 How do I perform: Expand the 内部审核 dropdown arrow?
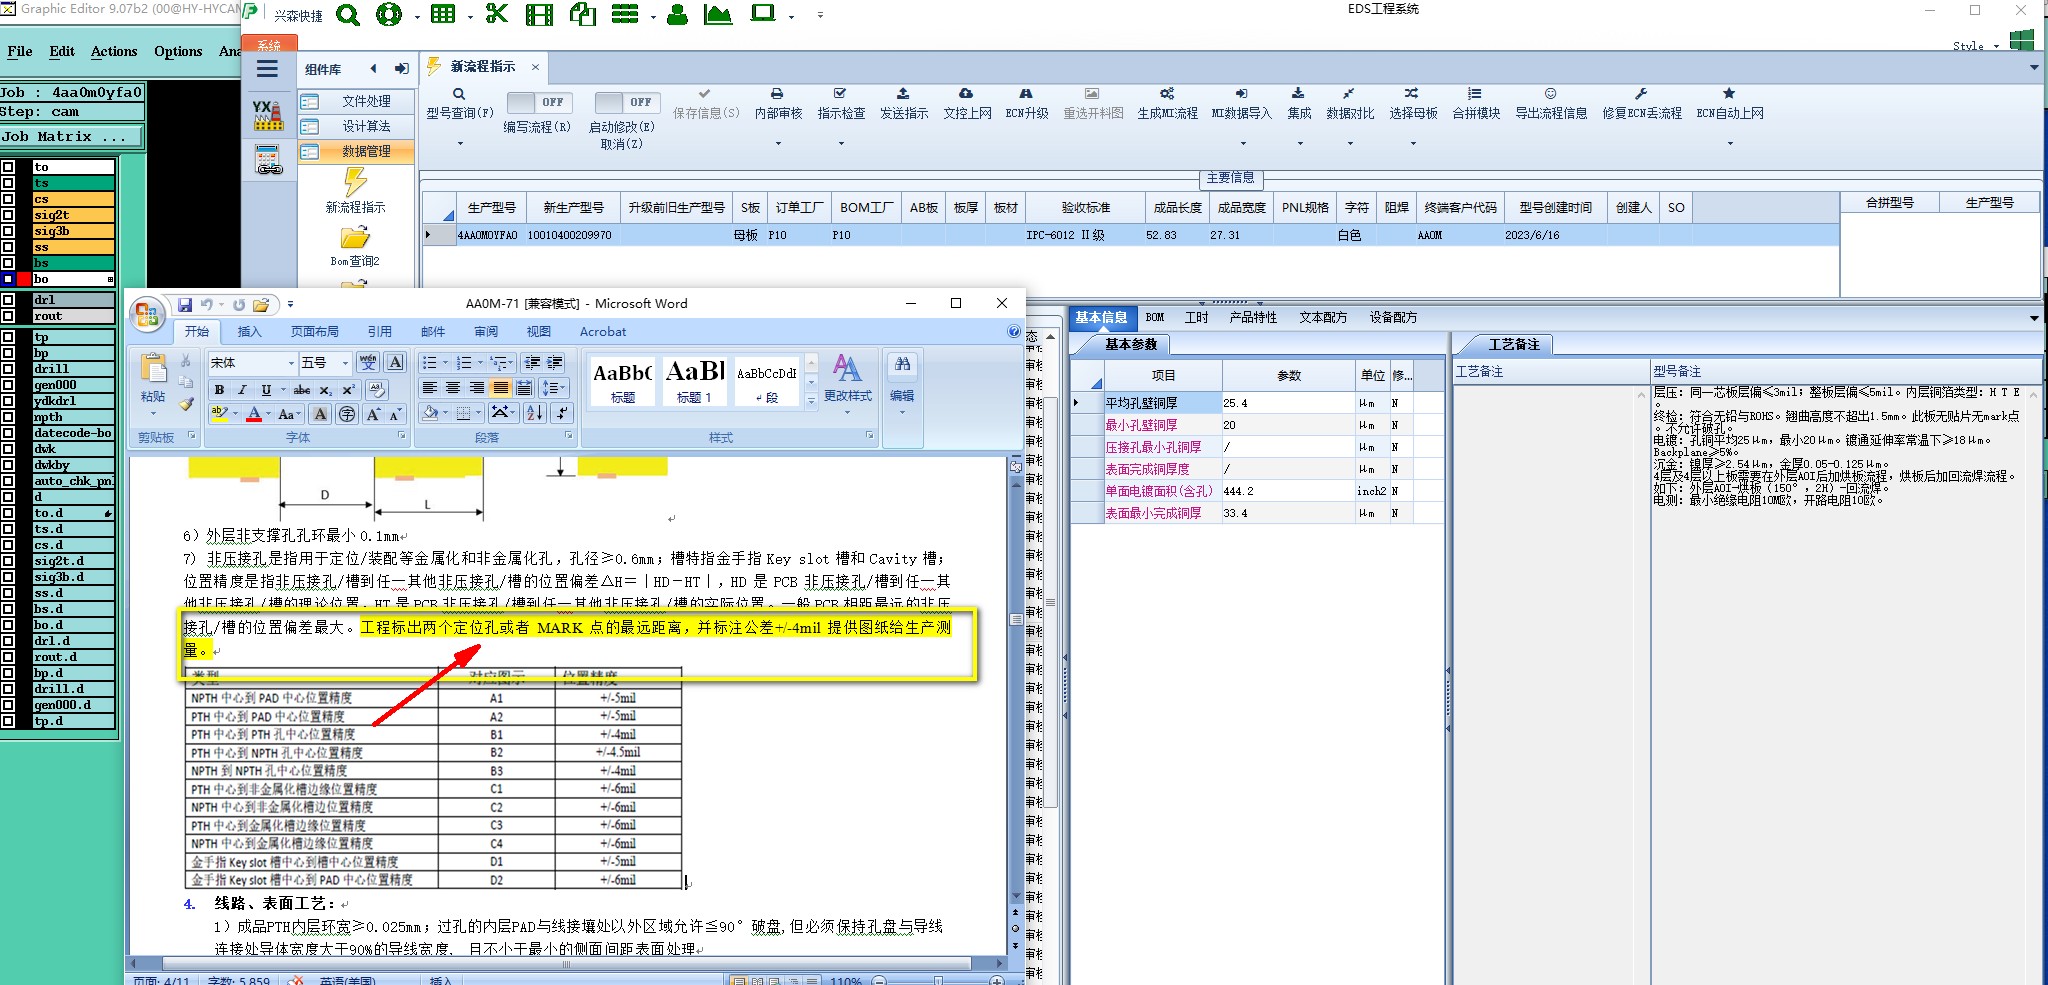(778, 144)
